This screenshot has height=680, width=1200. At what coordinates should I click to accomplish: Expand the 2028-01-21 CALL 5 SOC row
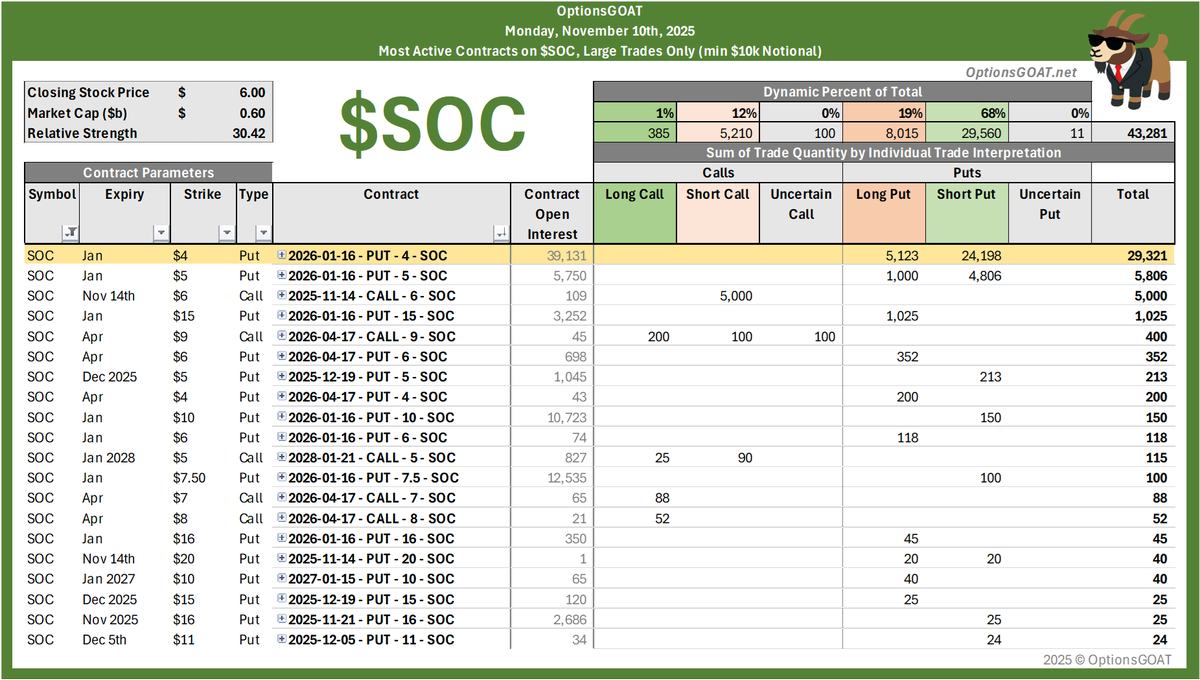(x=282, y=458)
